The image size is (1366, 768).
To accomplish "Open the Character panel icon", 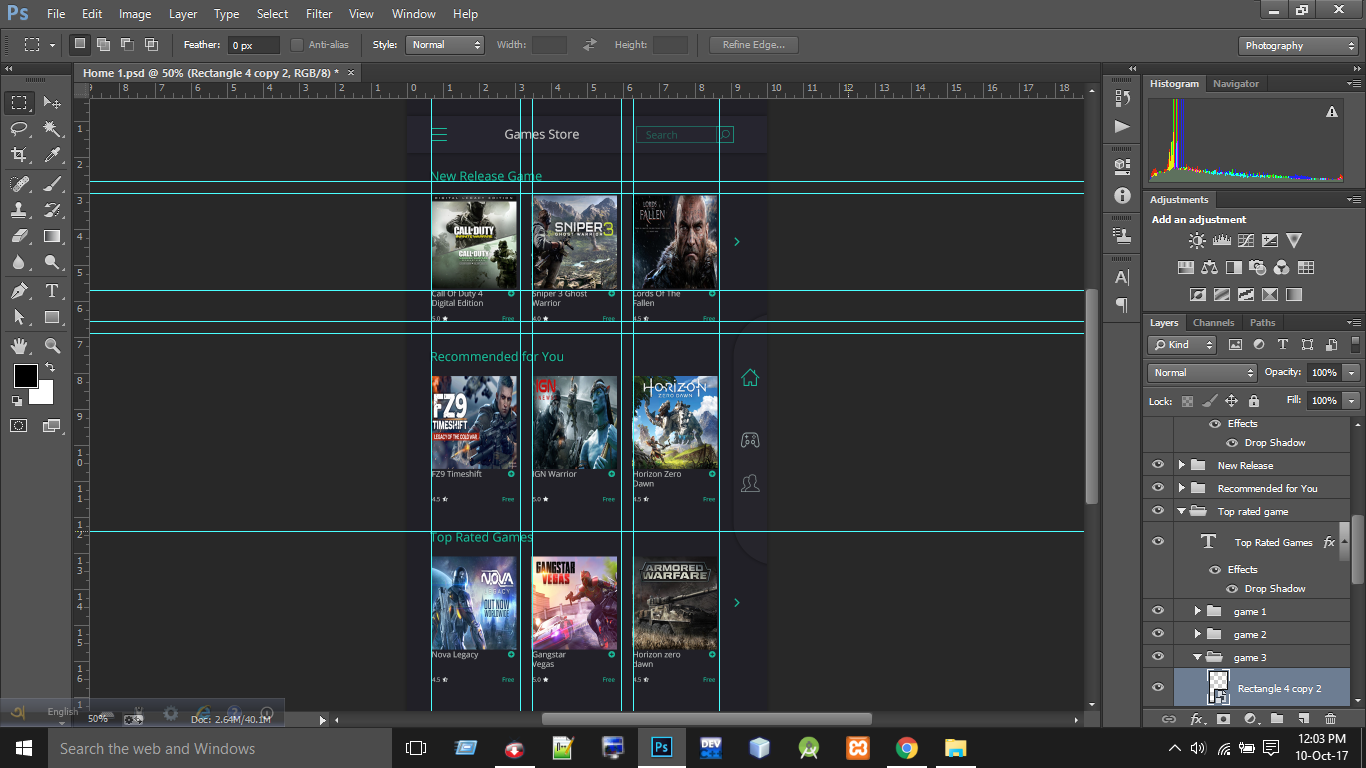I will tap(1122, 277).
